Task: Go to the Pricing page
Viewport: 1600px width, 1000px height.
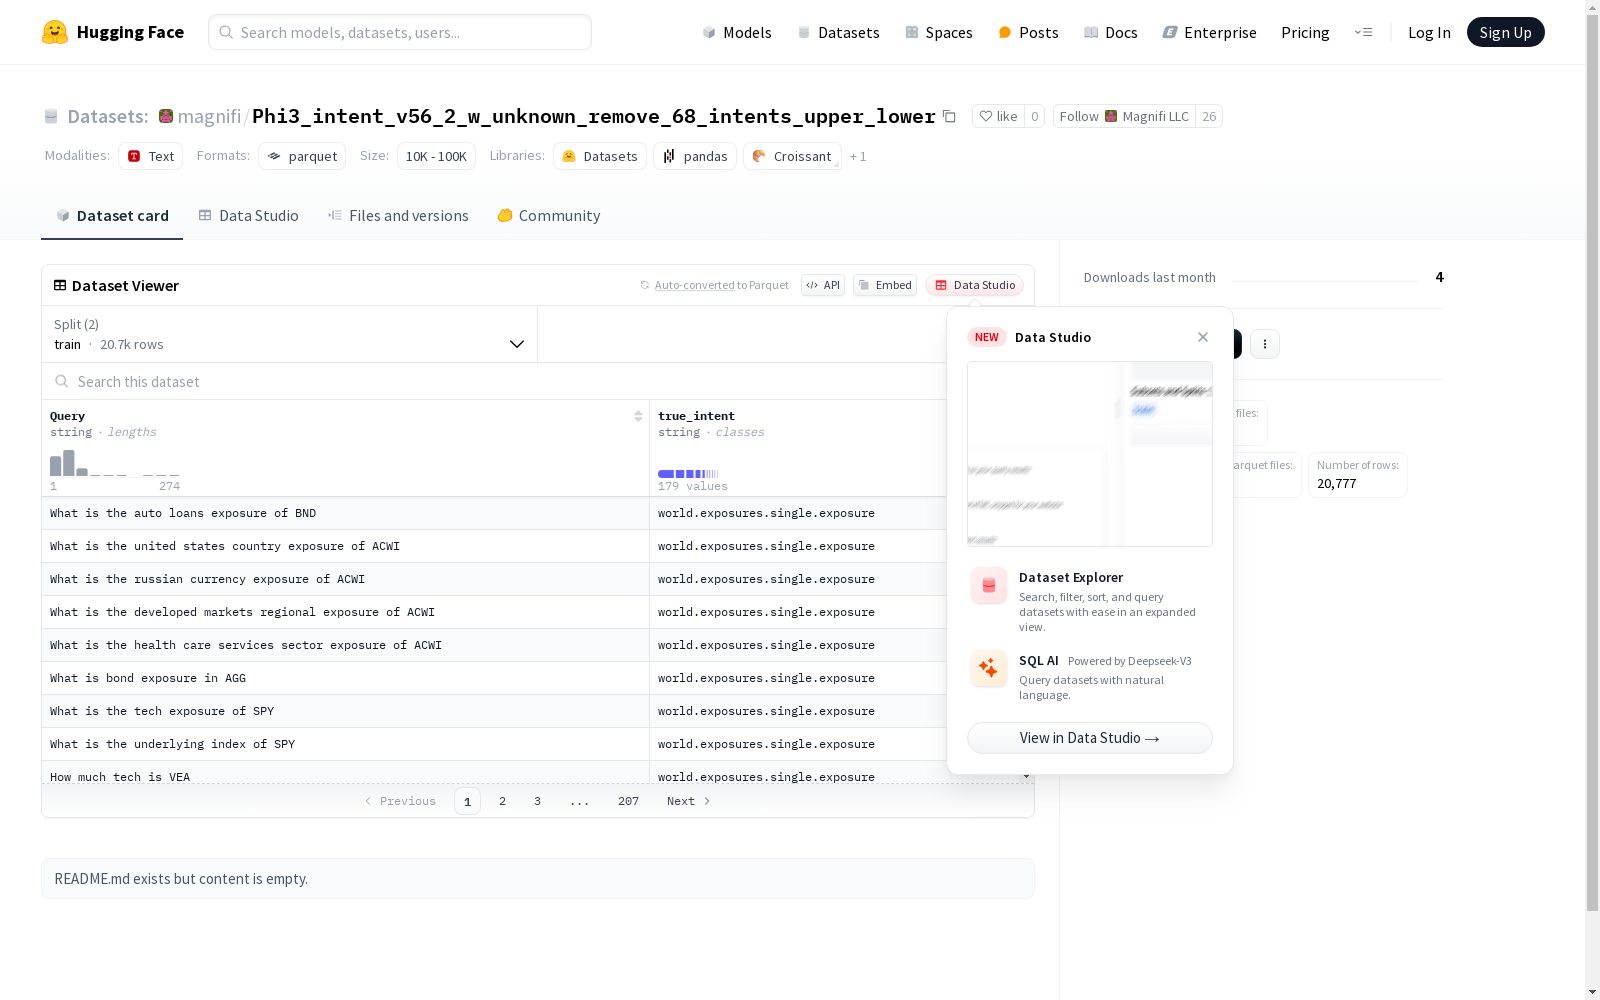Action: tap(1305, 32)
